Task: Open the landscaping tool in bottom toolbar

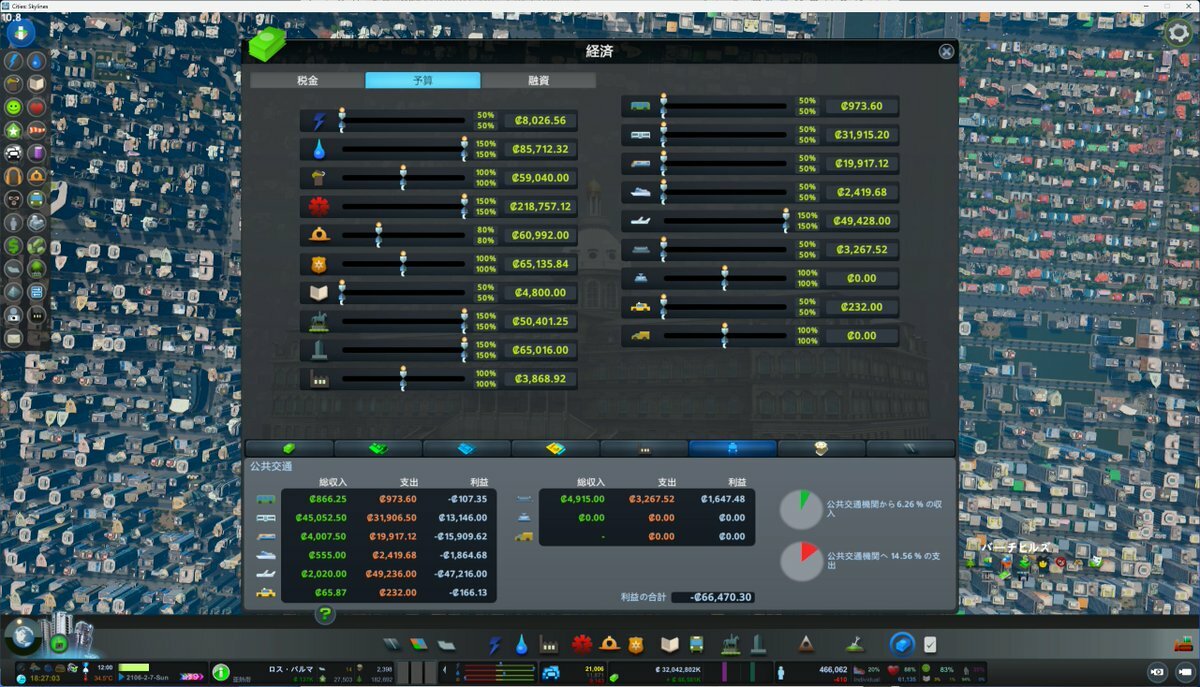Action: tap(854, 644)
